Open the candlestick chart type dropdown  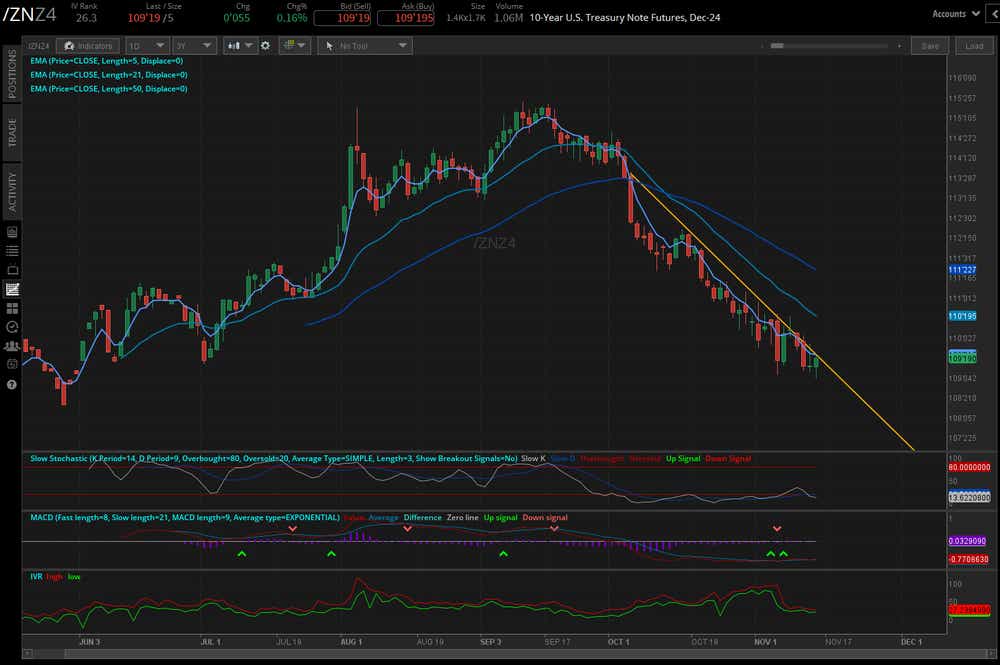[240, 46]
